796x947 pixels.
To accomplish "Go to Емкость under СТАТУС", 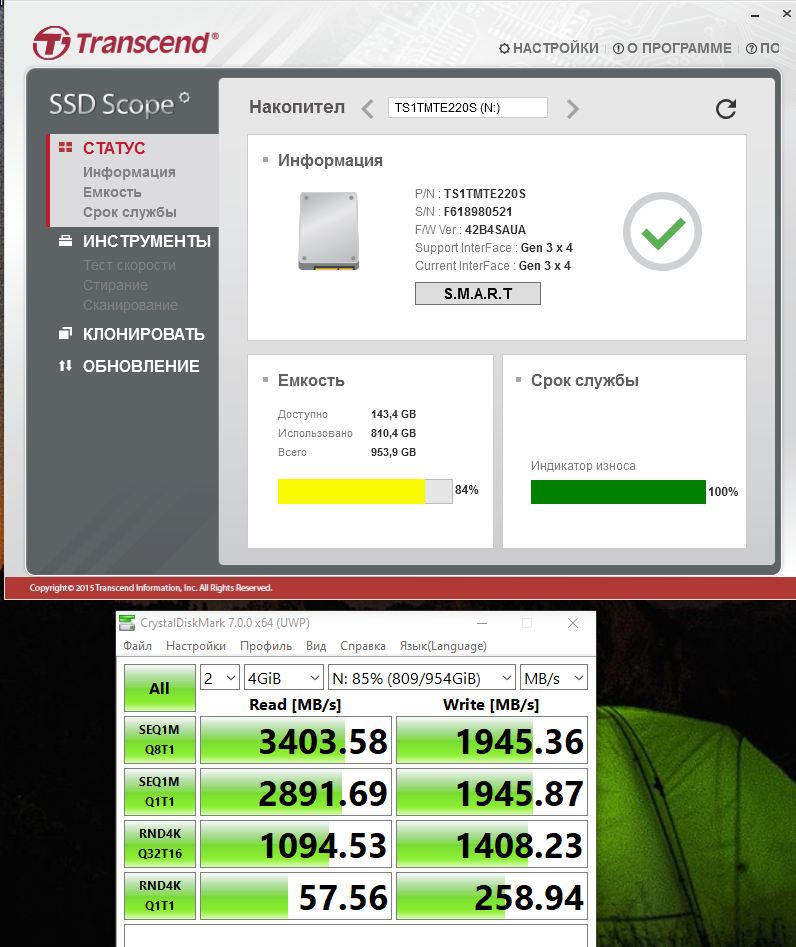I will click(x=112, y=192).
